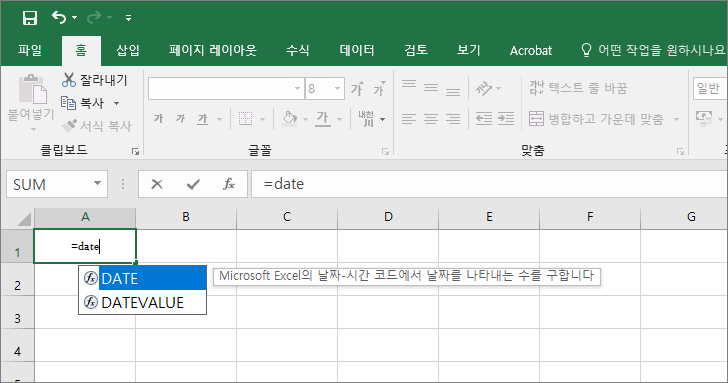
Task: Select column B header
Action: [186, 217]
